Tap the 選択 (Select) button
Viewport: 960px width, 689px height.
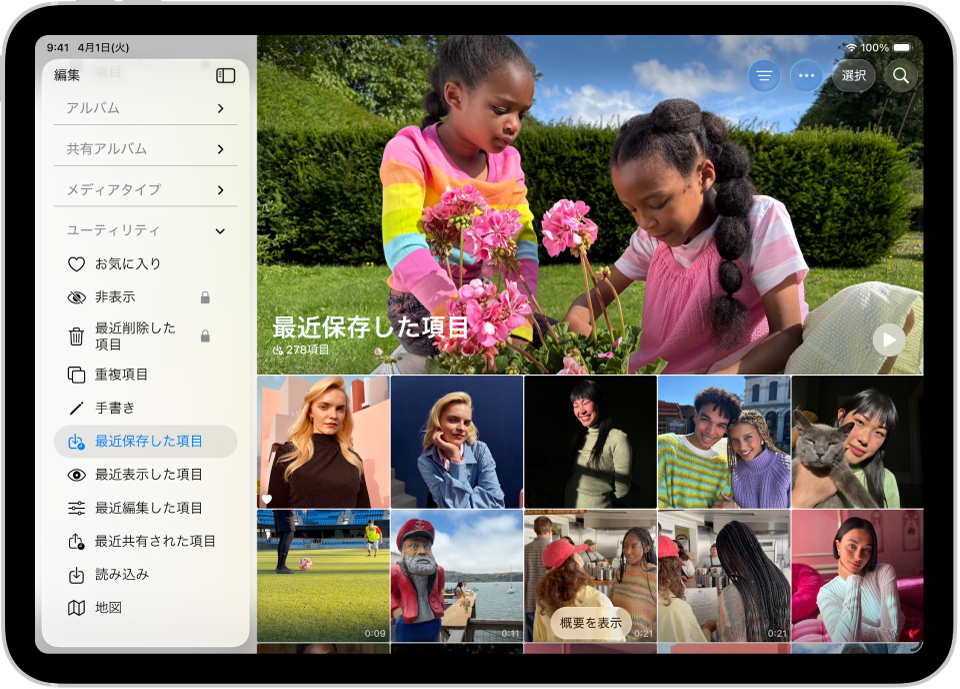tap(853, 75)
